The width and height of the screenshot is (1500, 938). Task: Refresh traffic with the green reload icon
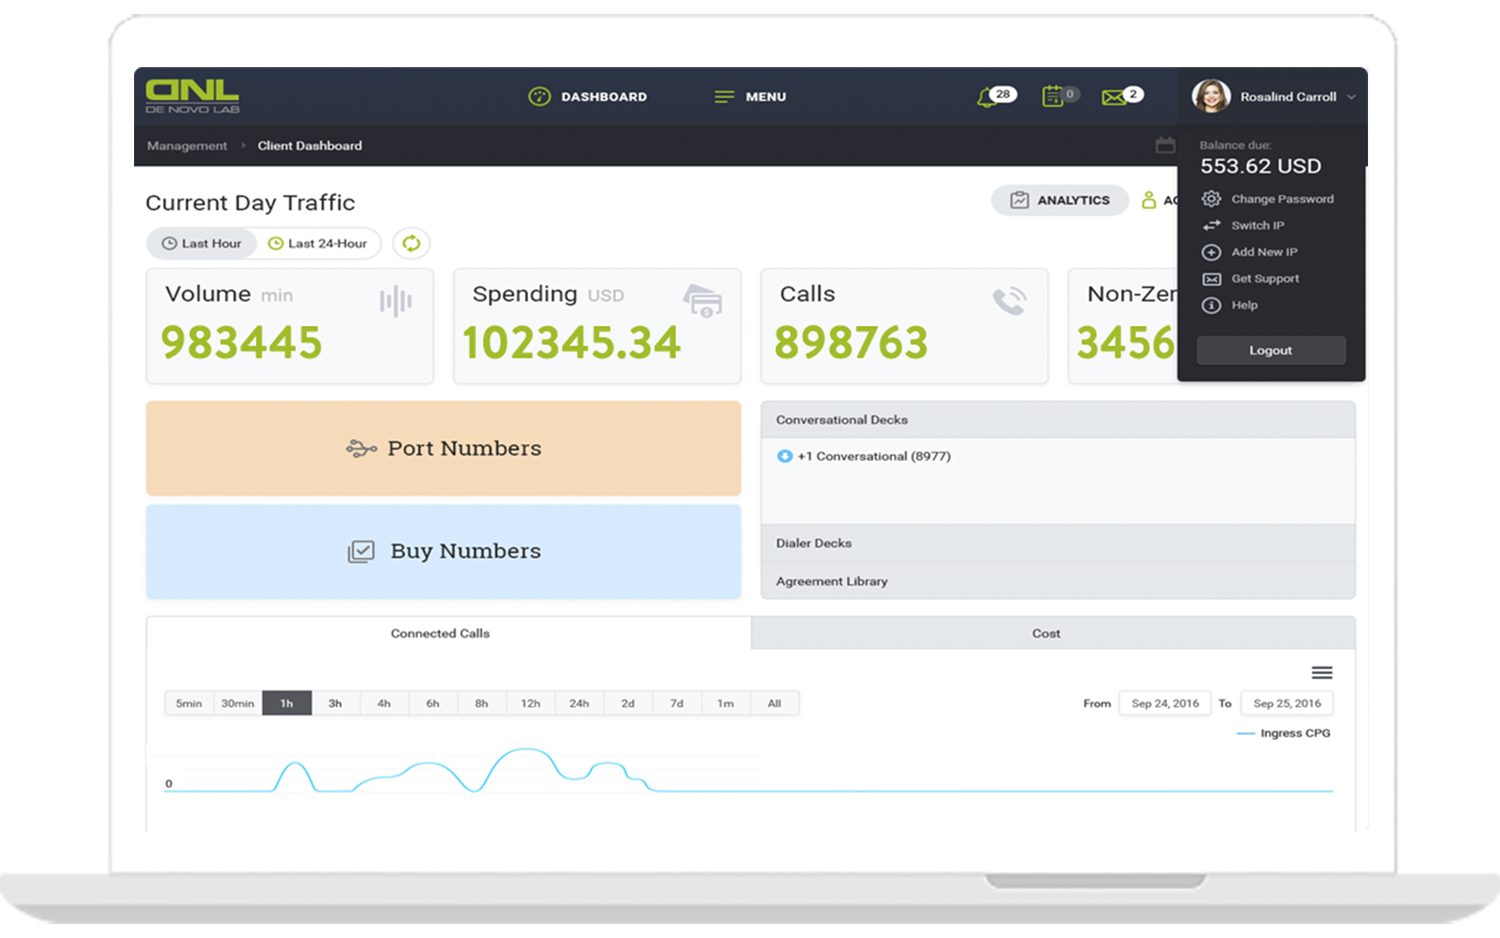click(x=411, y=243)
